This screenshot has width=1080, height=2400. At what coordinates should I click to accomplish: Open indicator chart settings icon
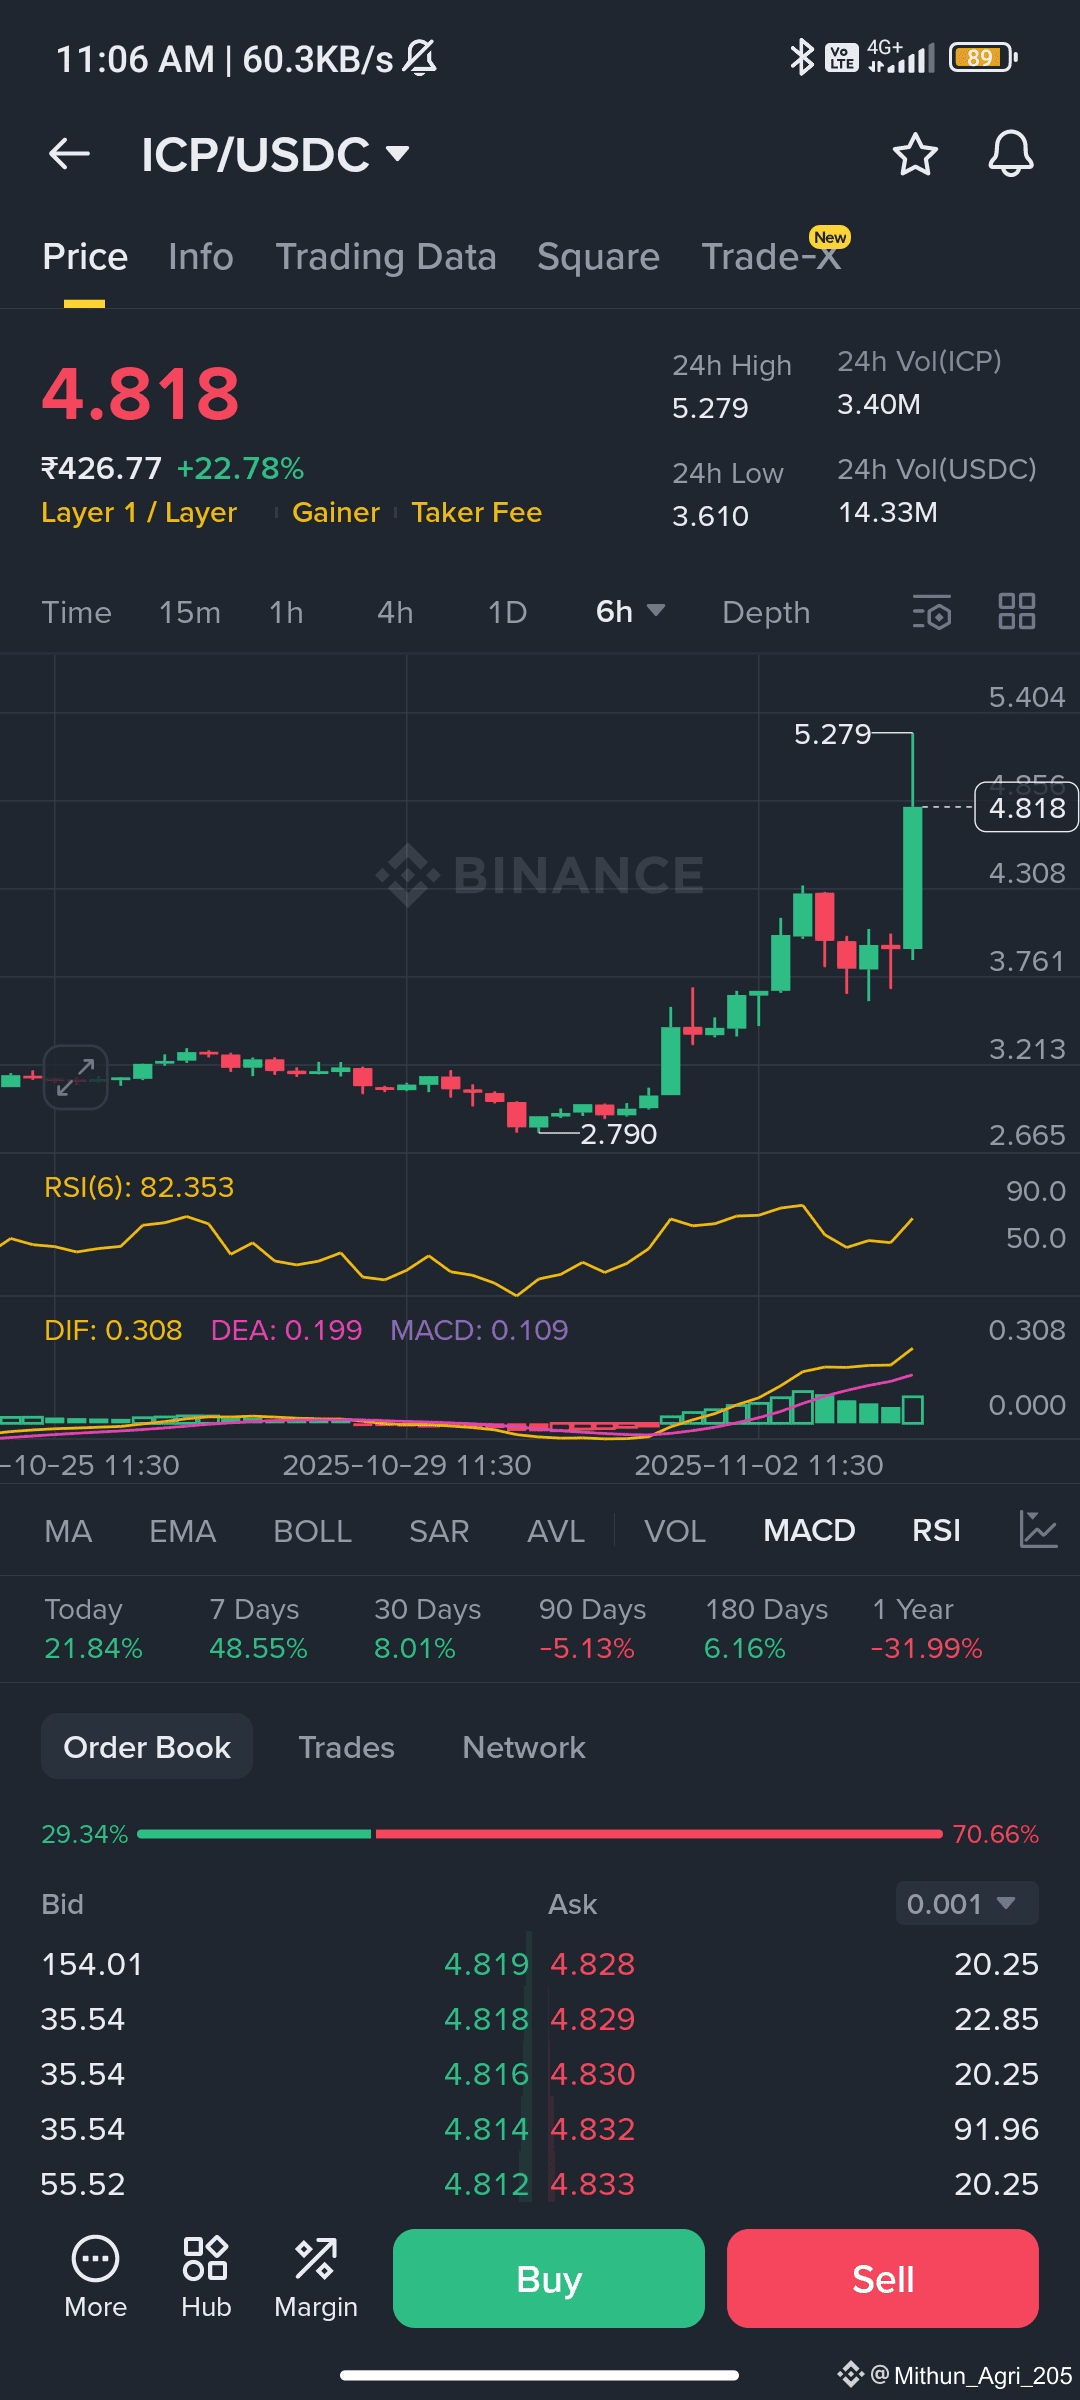(x=1038, y=1530)
